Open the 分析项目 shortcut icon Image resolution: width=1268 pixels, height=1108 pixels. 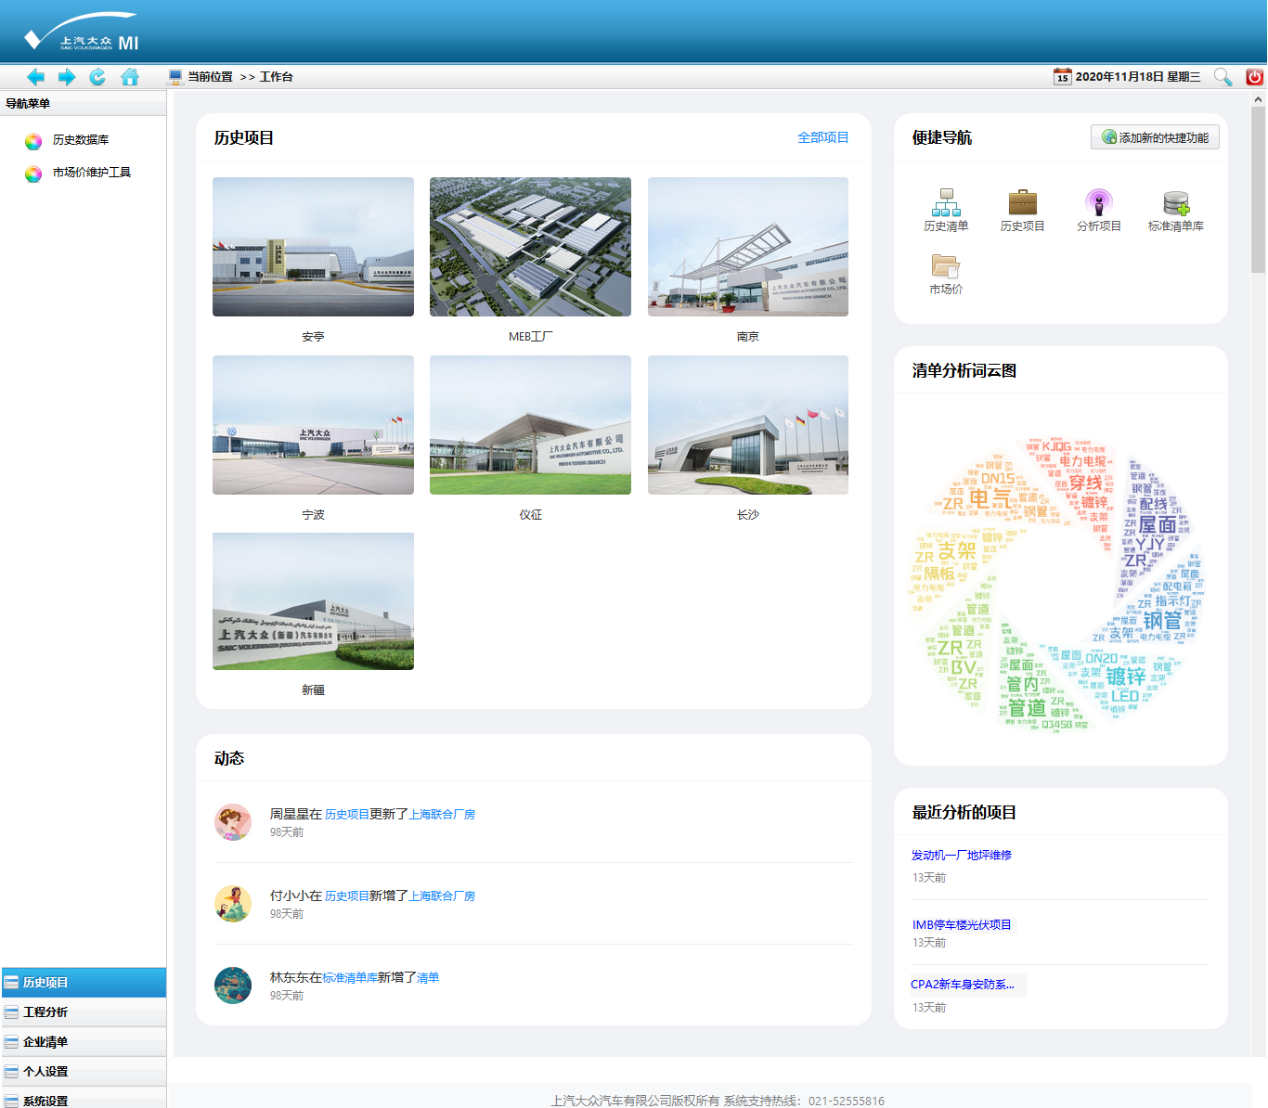pos(1098,203)
